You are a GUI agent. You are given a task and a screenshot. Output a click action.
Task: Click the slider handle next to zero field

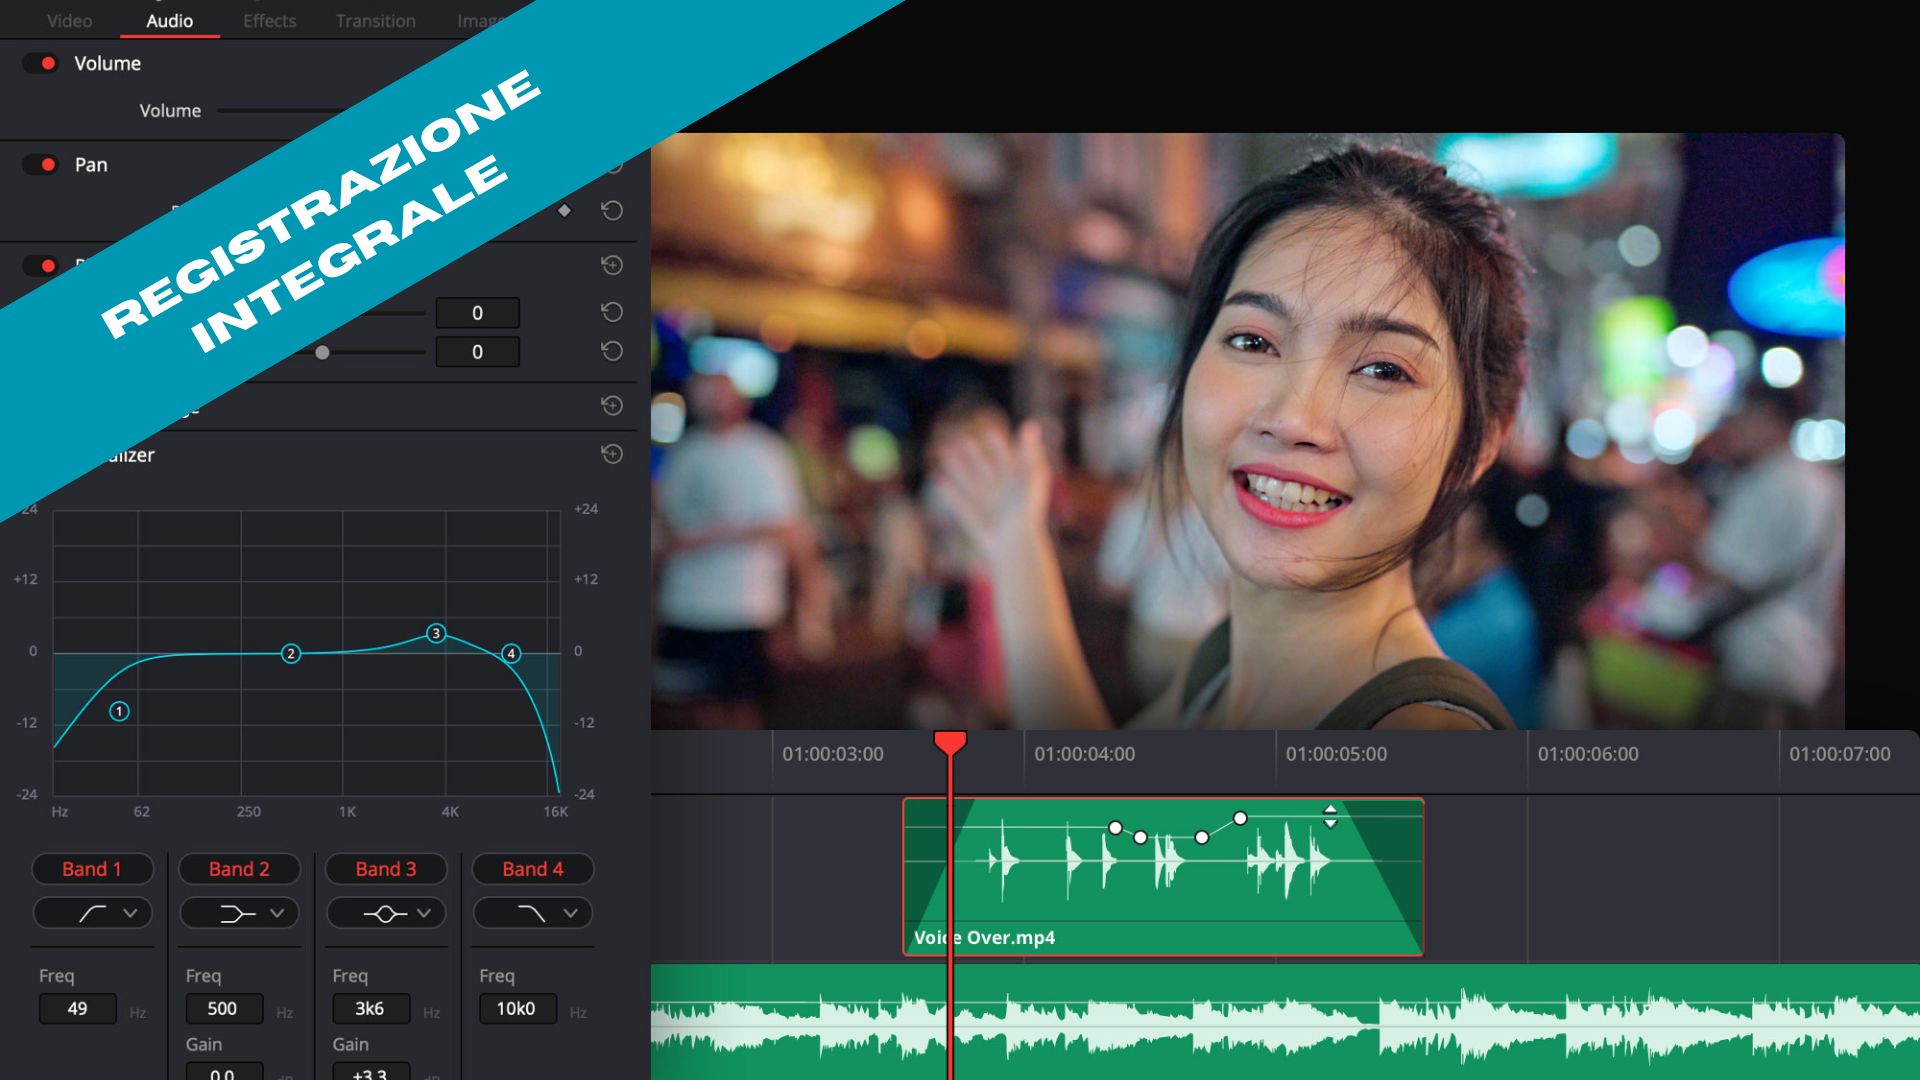click(x=322, y=352)
